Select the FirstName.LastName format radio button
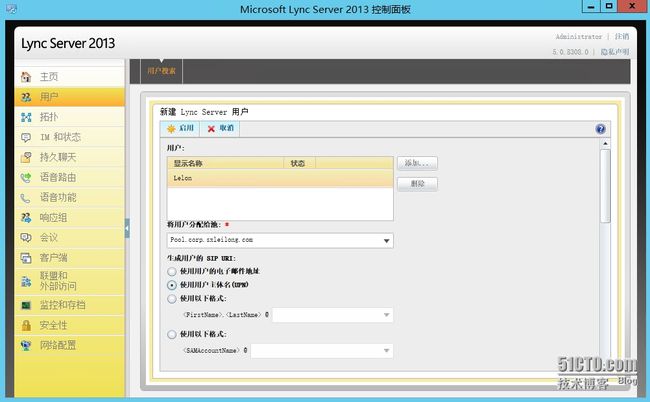650x402 pixels. tap(172, 299)
